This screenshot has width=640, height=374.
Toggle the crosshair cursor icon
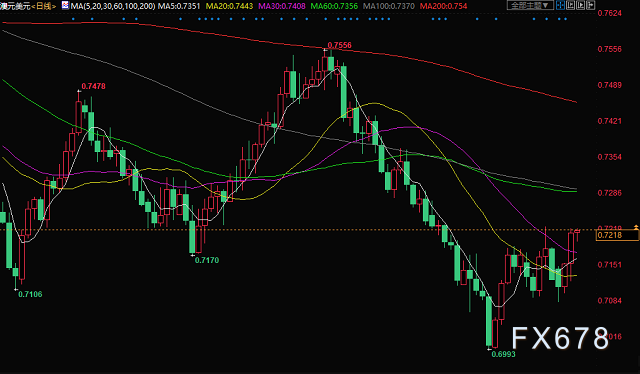coord(560,5)
